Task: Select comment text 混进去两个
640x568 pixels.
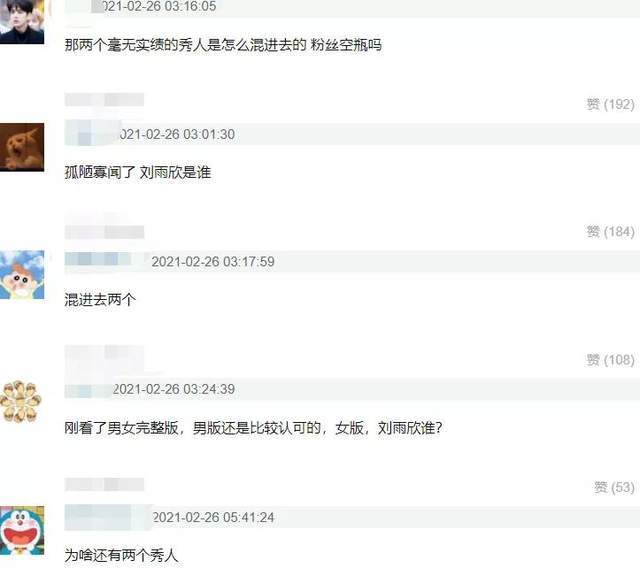Action: click(100, 300)
